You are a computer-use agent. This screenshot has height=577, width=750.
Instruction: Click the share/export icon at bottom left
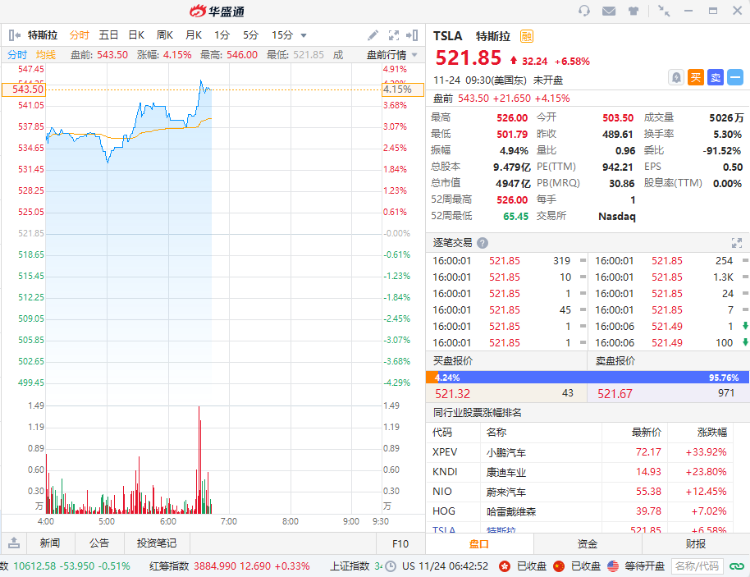point(14,543)
